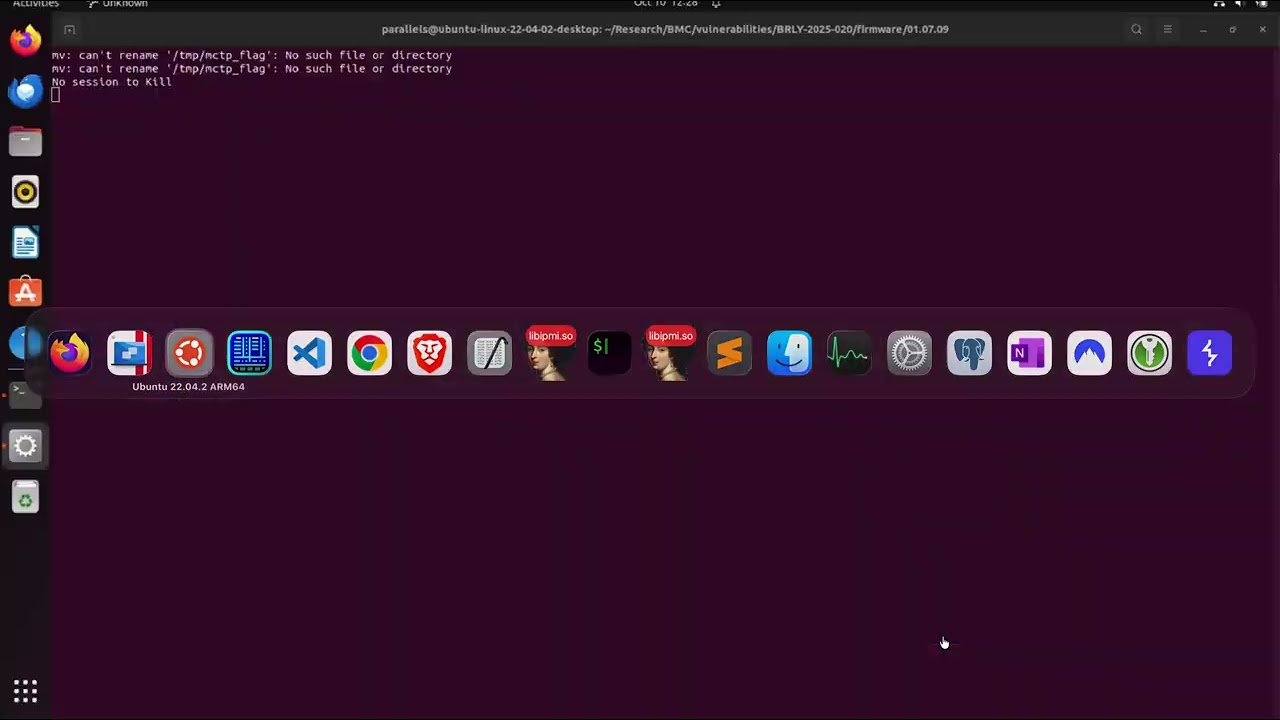This screenshot has height=720, width=1280.
Task: Select the KeePassXC key icon
Action: (x=1149, y=353)
